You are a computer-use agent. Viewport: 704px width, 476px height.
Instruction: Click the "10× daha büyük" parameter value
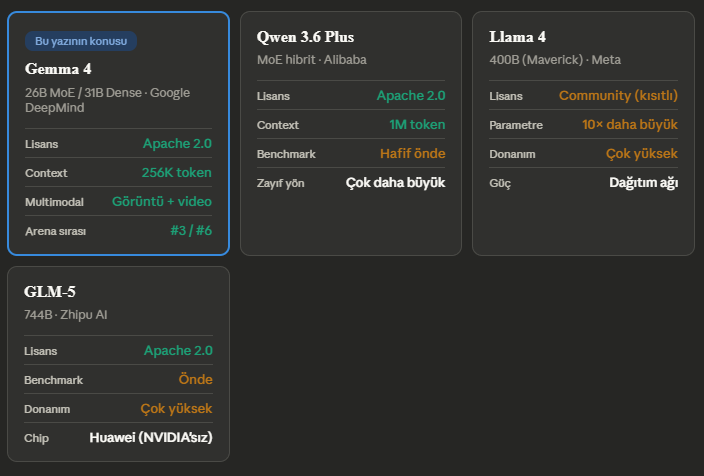pyautogui.click(x=629, y=125)
